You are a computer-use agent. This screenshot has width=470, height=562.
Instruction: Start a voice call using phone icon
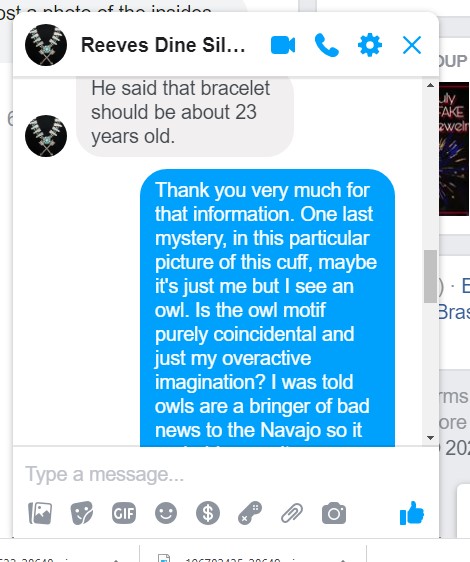coord(327,46)
